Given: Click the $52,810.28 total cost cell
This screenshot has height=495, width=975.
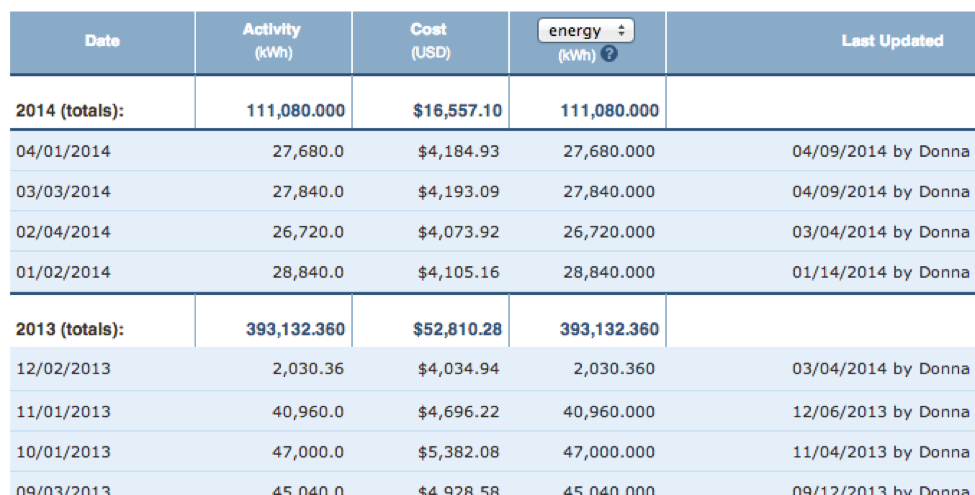Looking at the screenshot, I should pos(457,329).
